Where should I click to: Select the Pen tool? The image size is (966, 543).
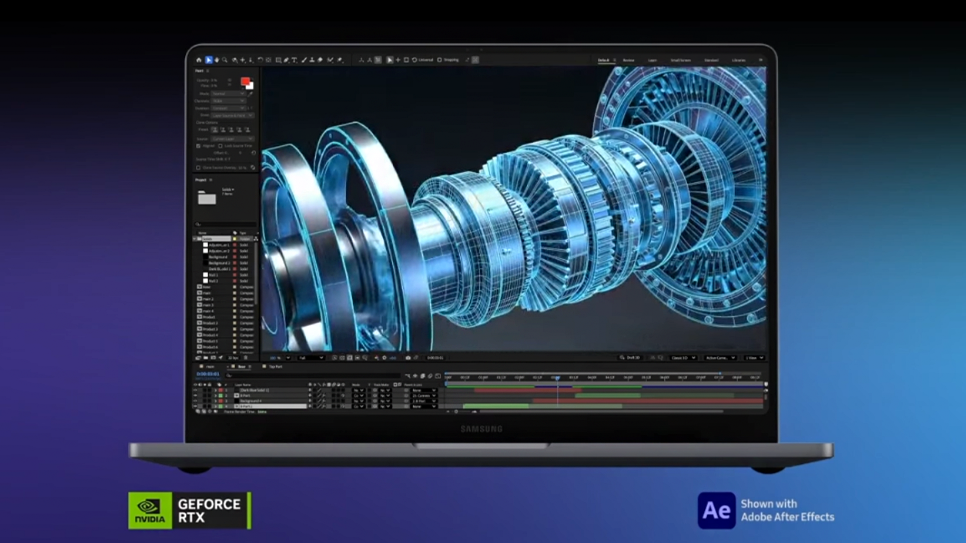(x=286, y=60)
